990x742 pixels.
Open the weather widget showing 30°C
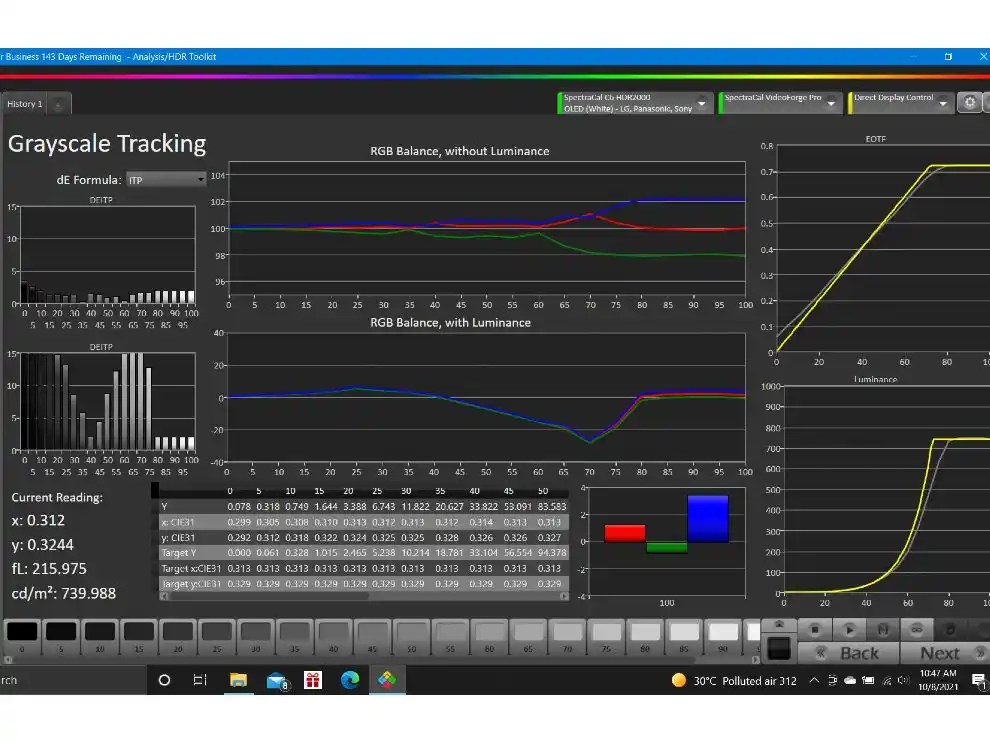pos(734,680)
